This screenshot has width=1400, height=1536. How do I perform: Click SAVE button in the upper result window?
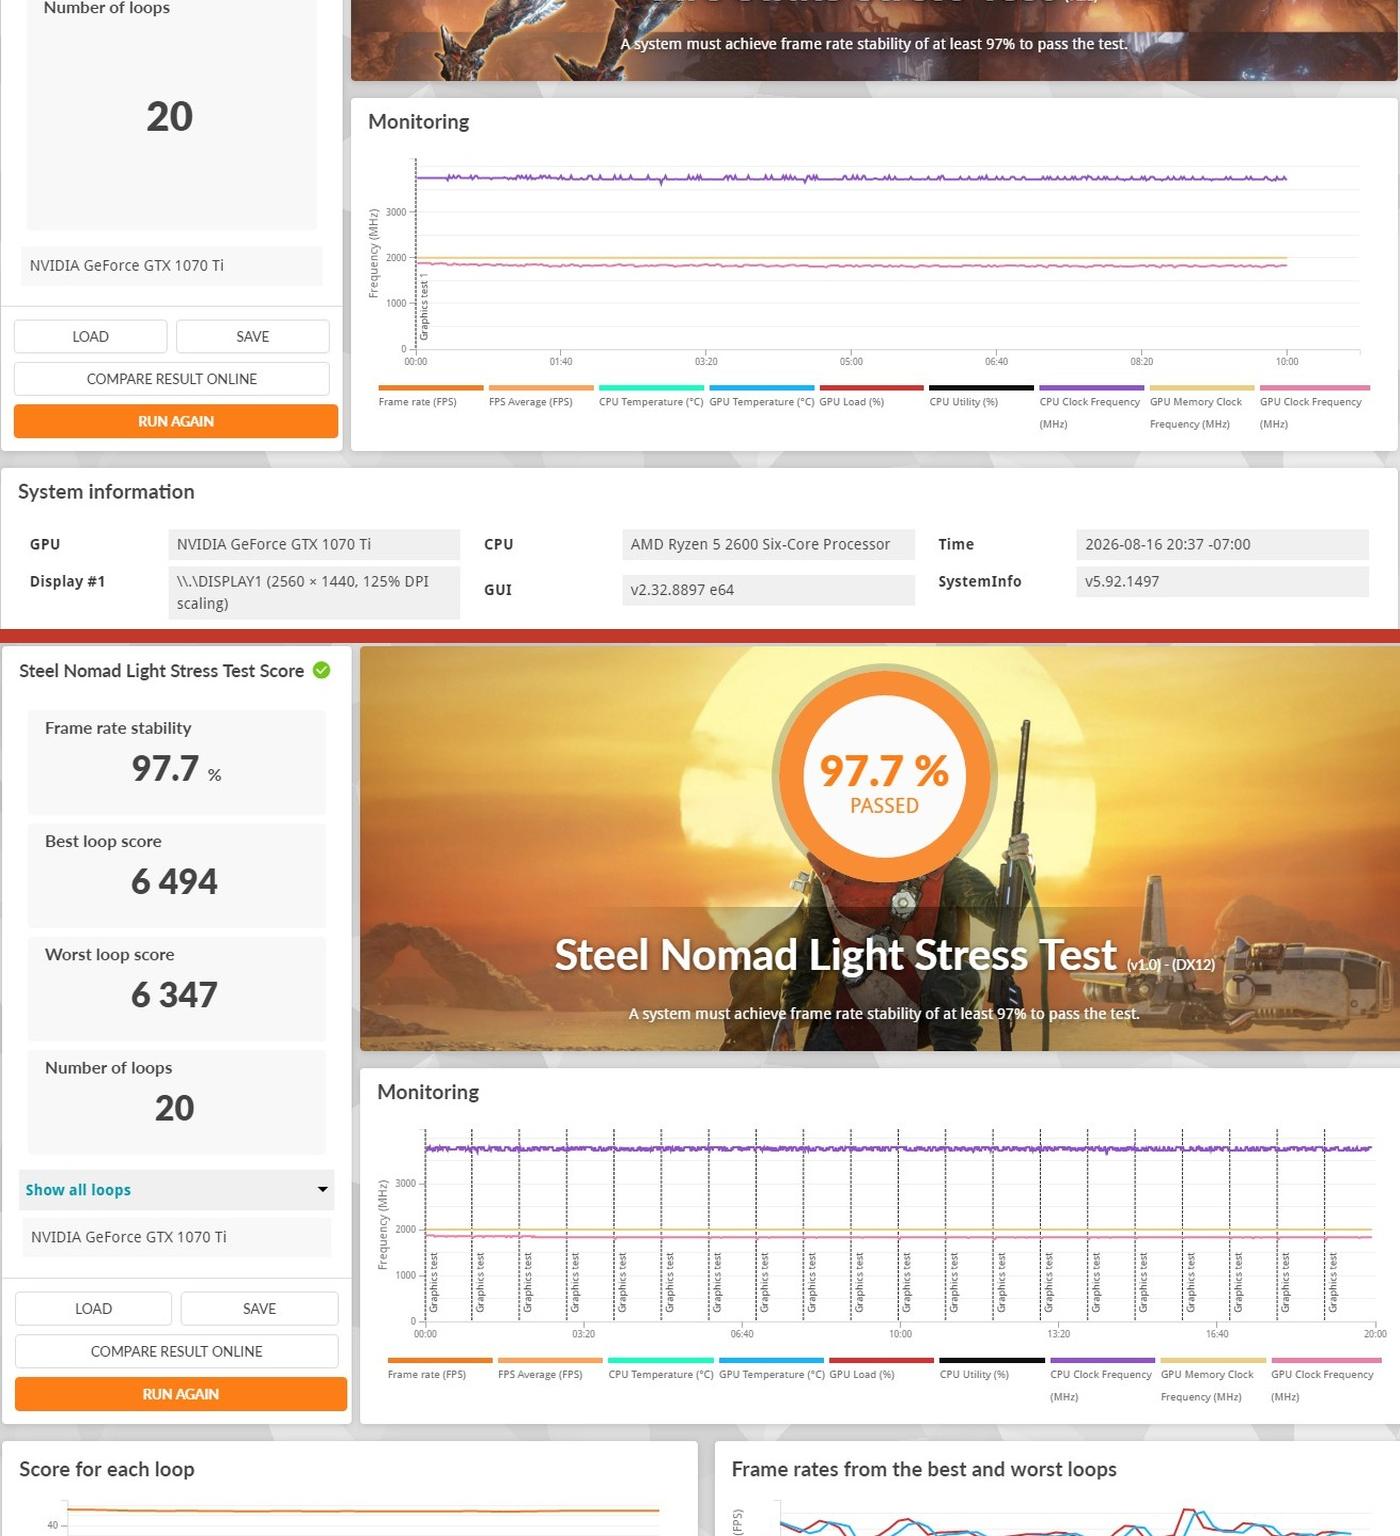[252, 336]
